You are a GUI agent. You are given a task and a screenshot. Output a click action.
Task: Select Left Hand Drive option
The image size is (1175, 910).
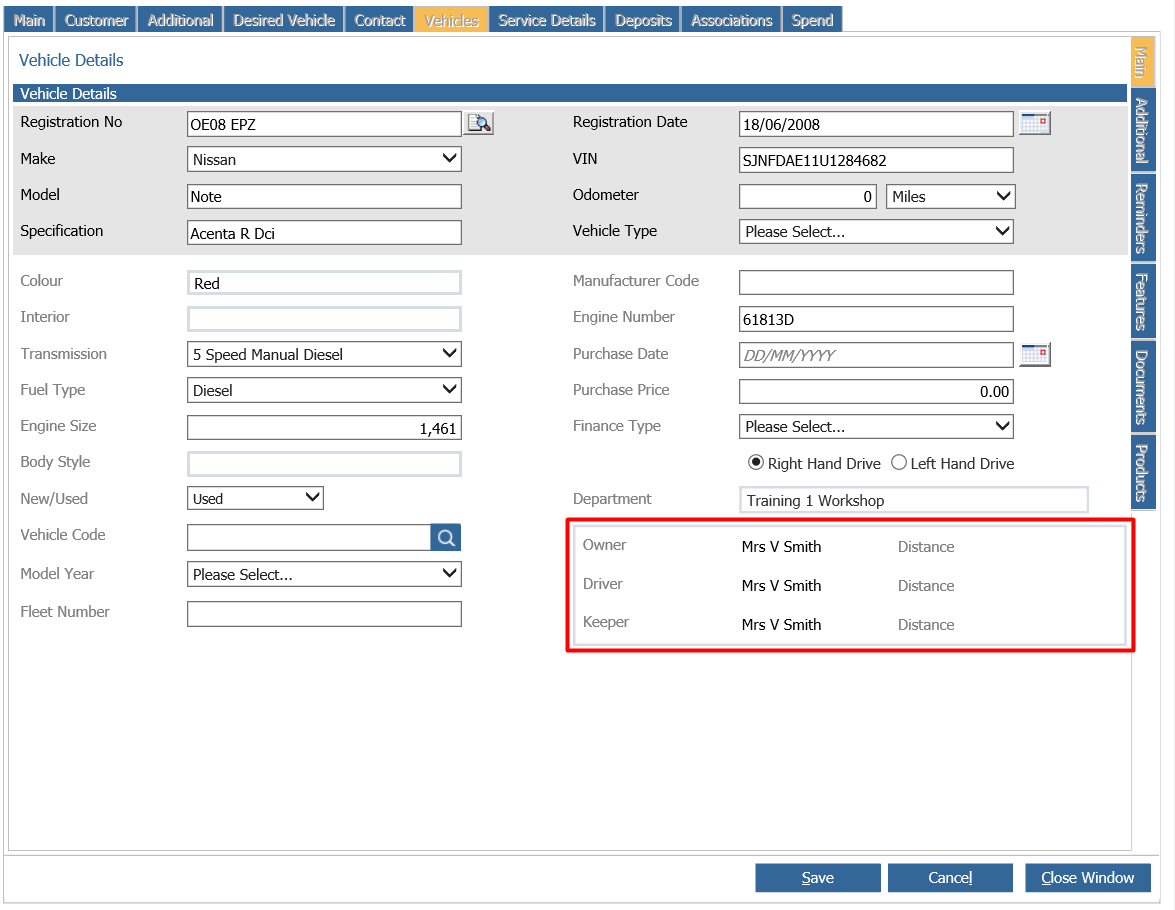click(898, 462)
